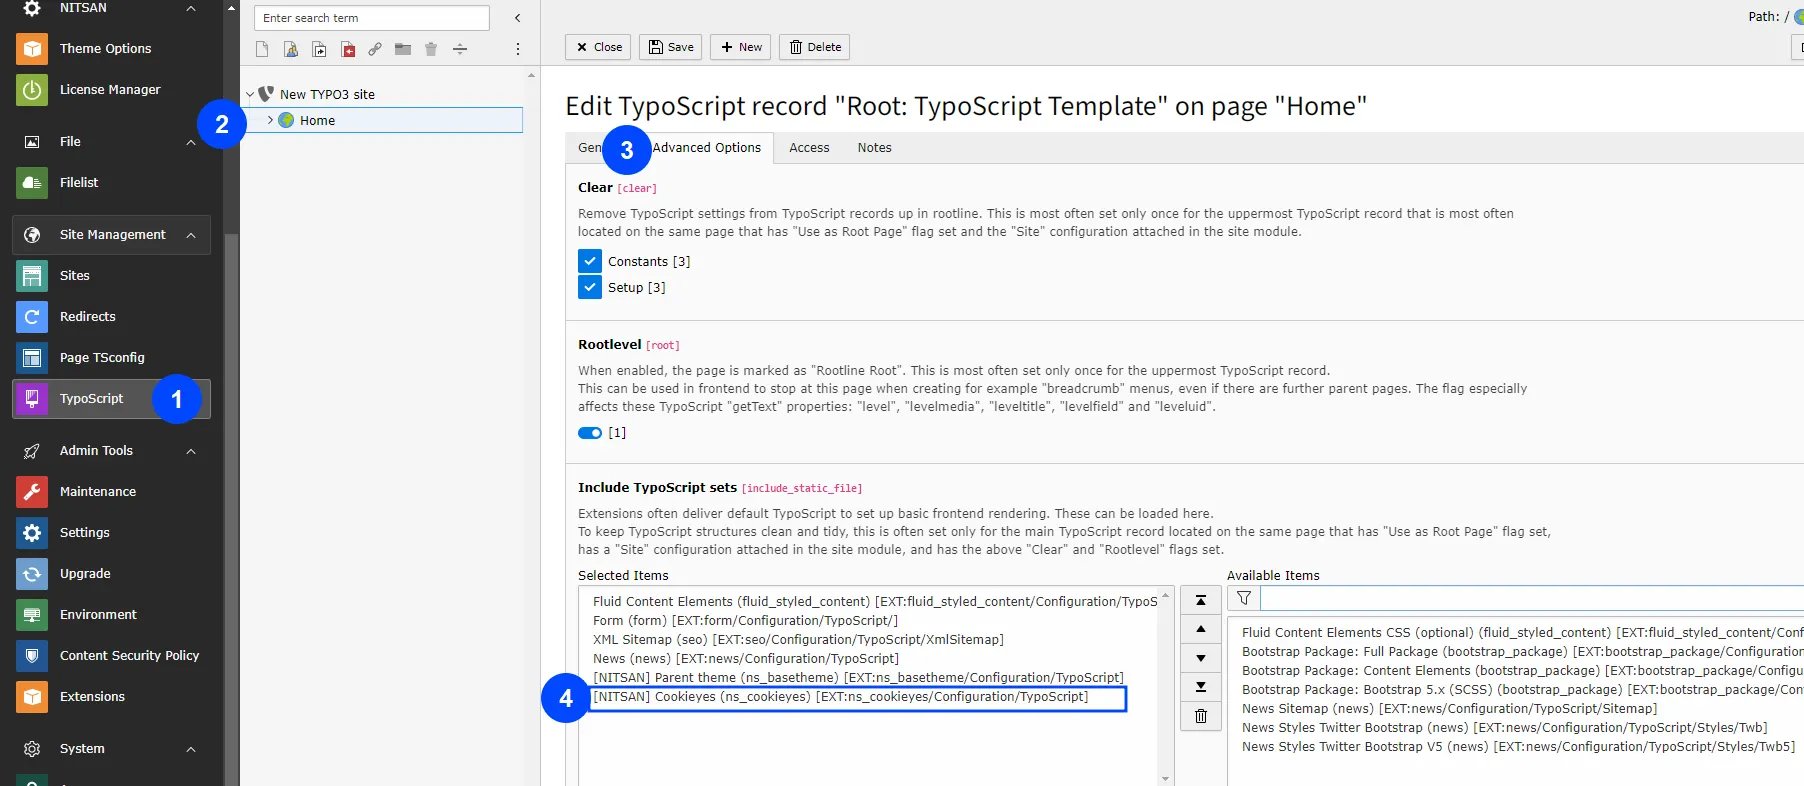Select Parent theme ns_basetheme selected item
This screenshot has width=1804, height=786.
click(x=858, y=678)
